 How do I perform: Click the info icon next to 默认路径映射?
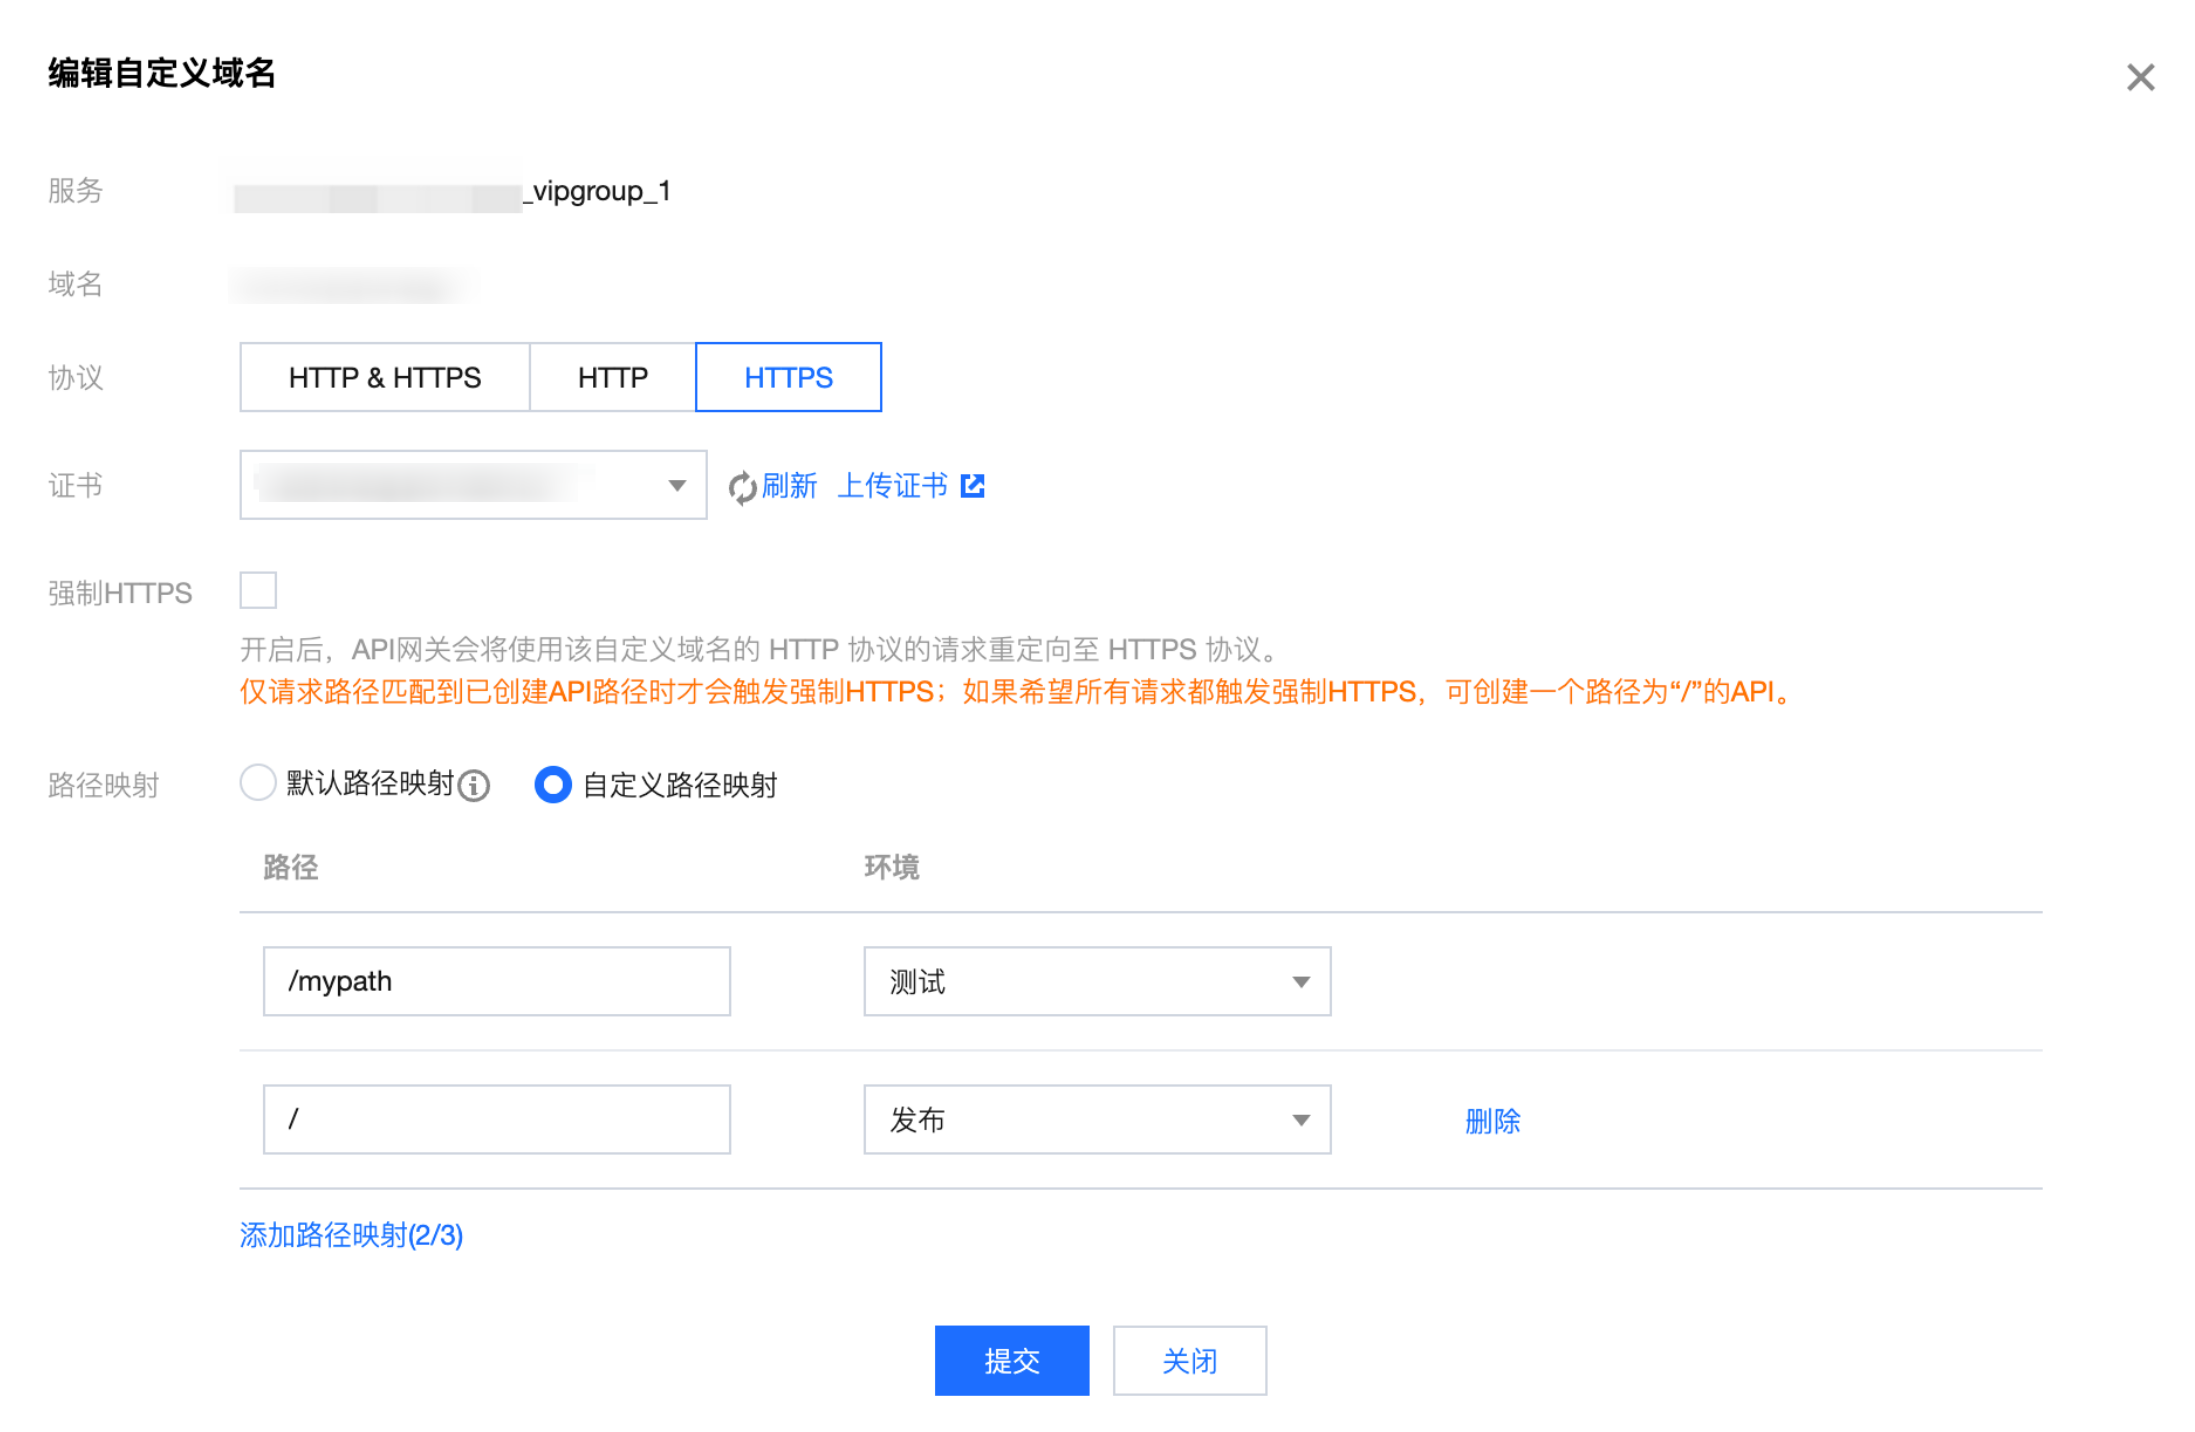point(474,786)
